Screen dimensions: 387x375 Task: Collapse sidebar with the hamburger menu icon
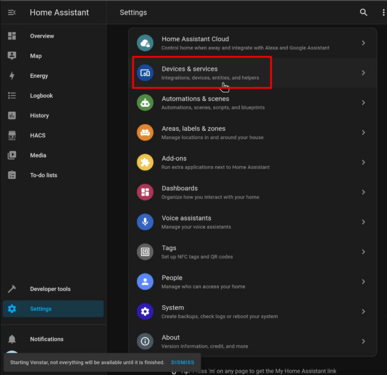(12, 13)
